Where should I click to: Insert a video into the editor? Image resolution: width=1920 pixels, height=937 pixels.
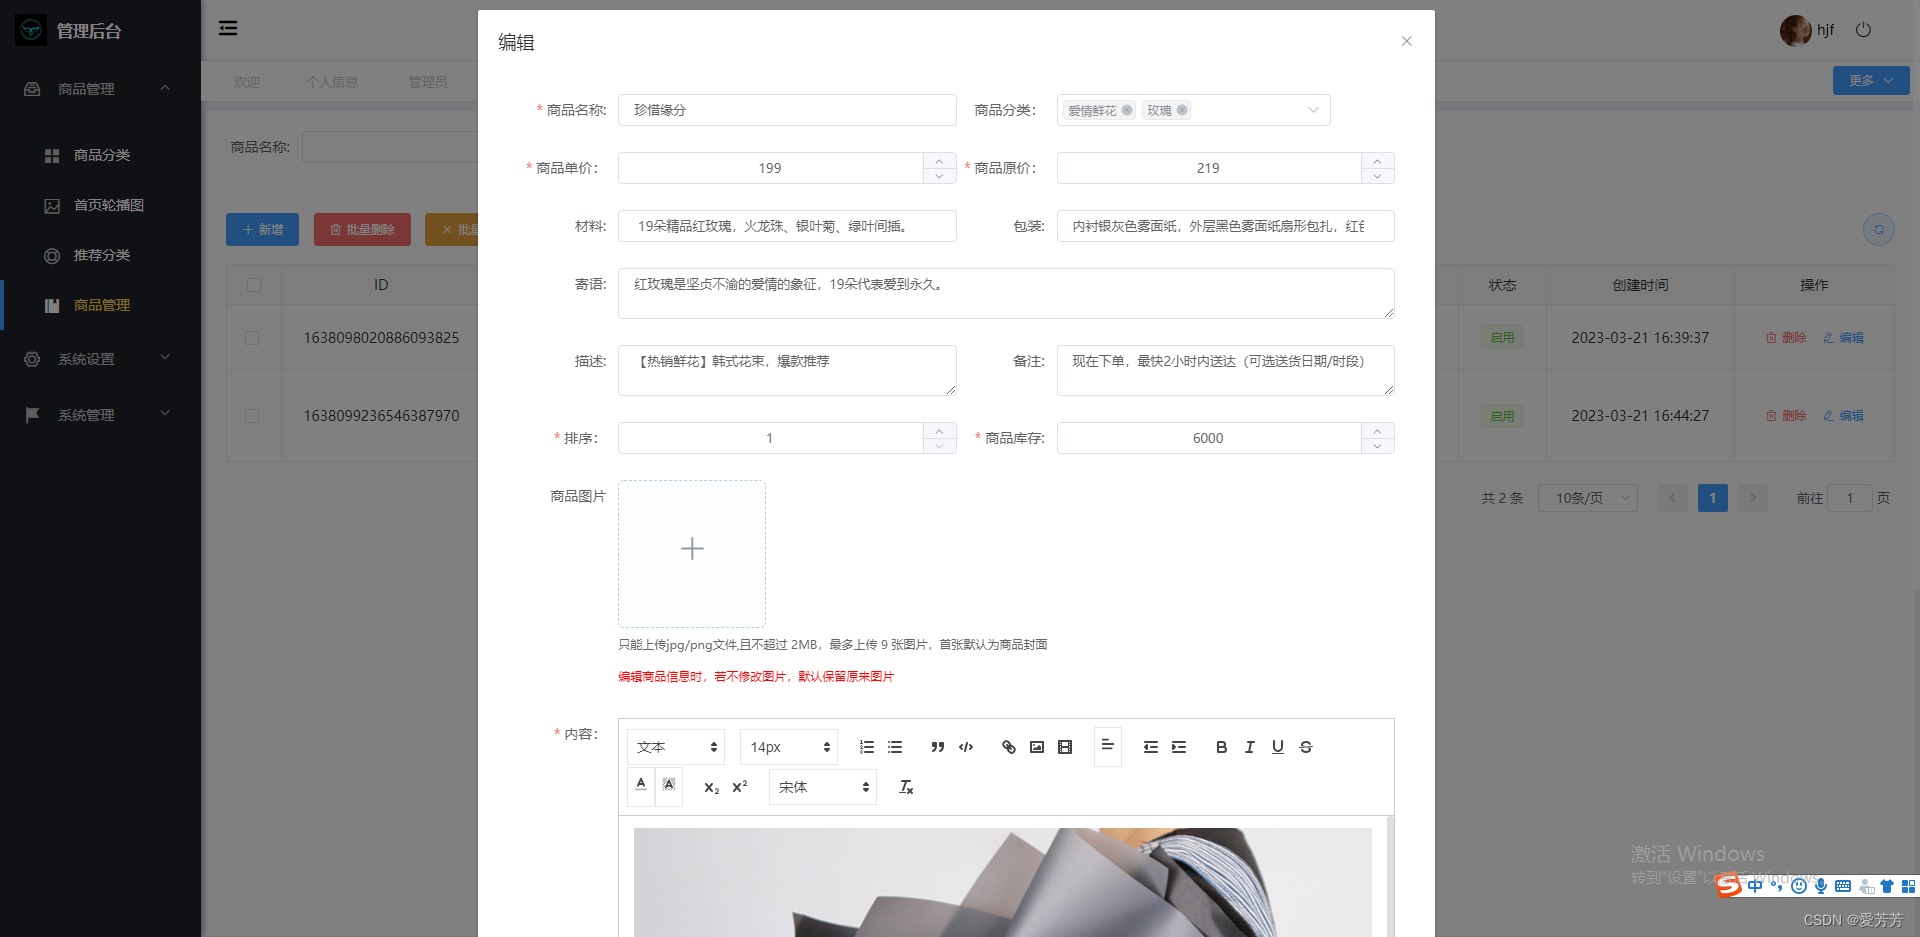(1065, 747)
